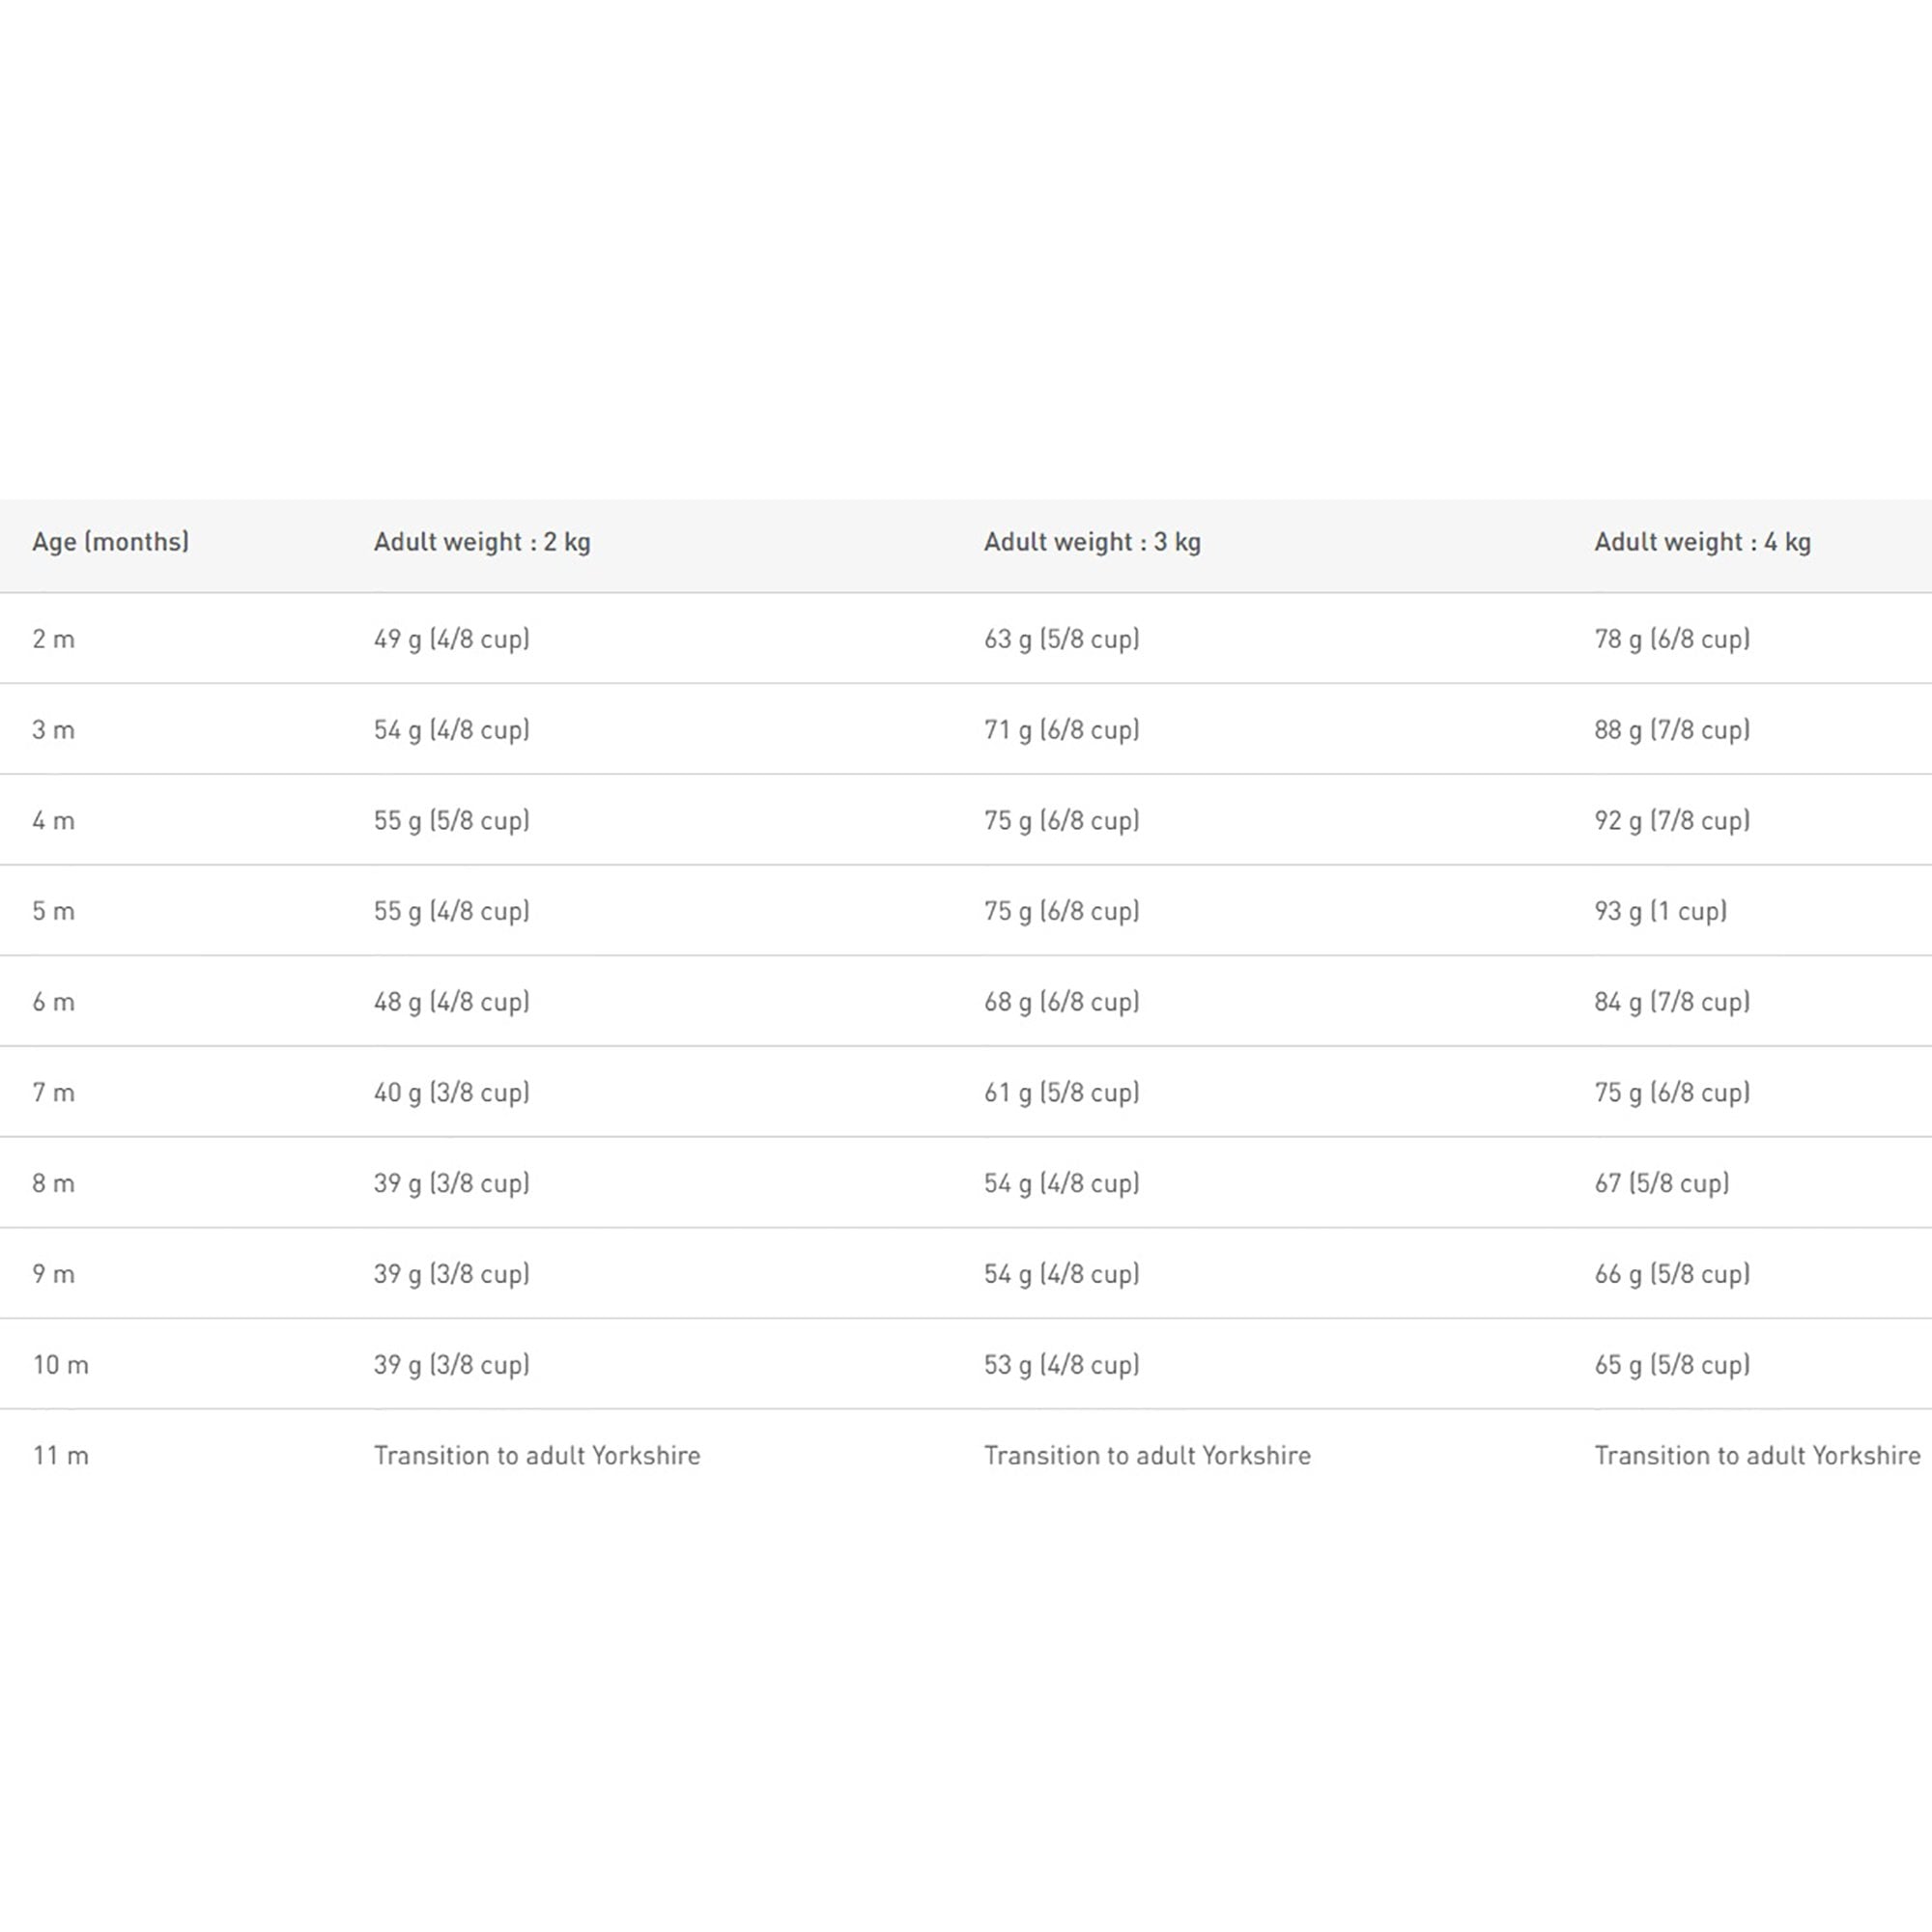Select the 63 g (5/8 cup) cell
Screen dimensions: 1932x1932
[1061, 639]
